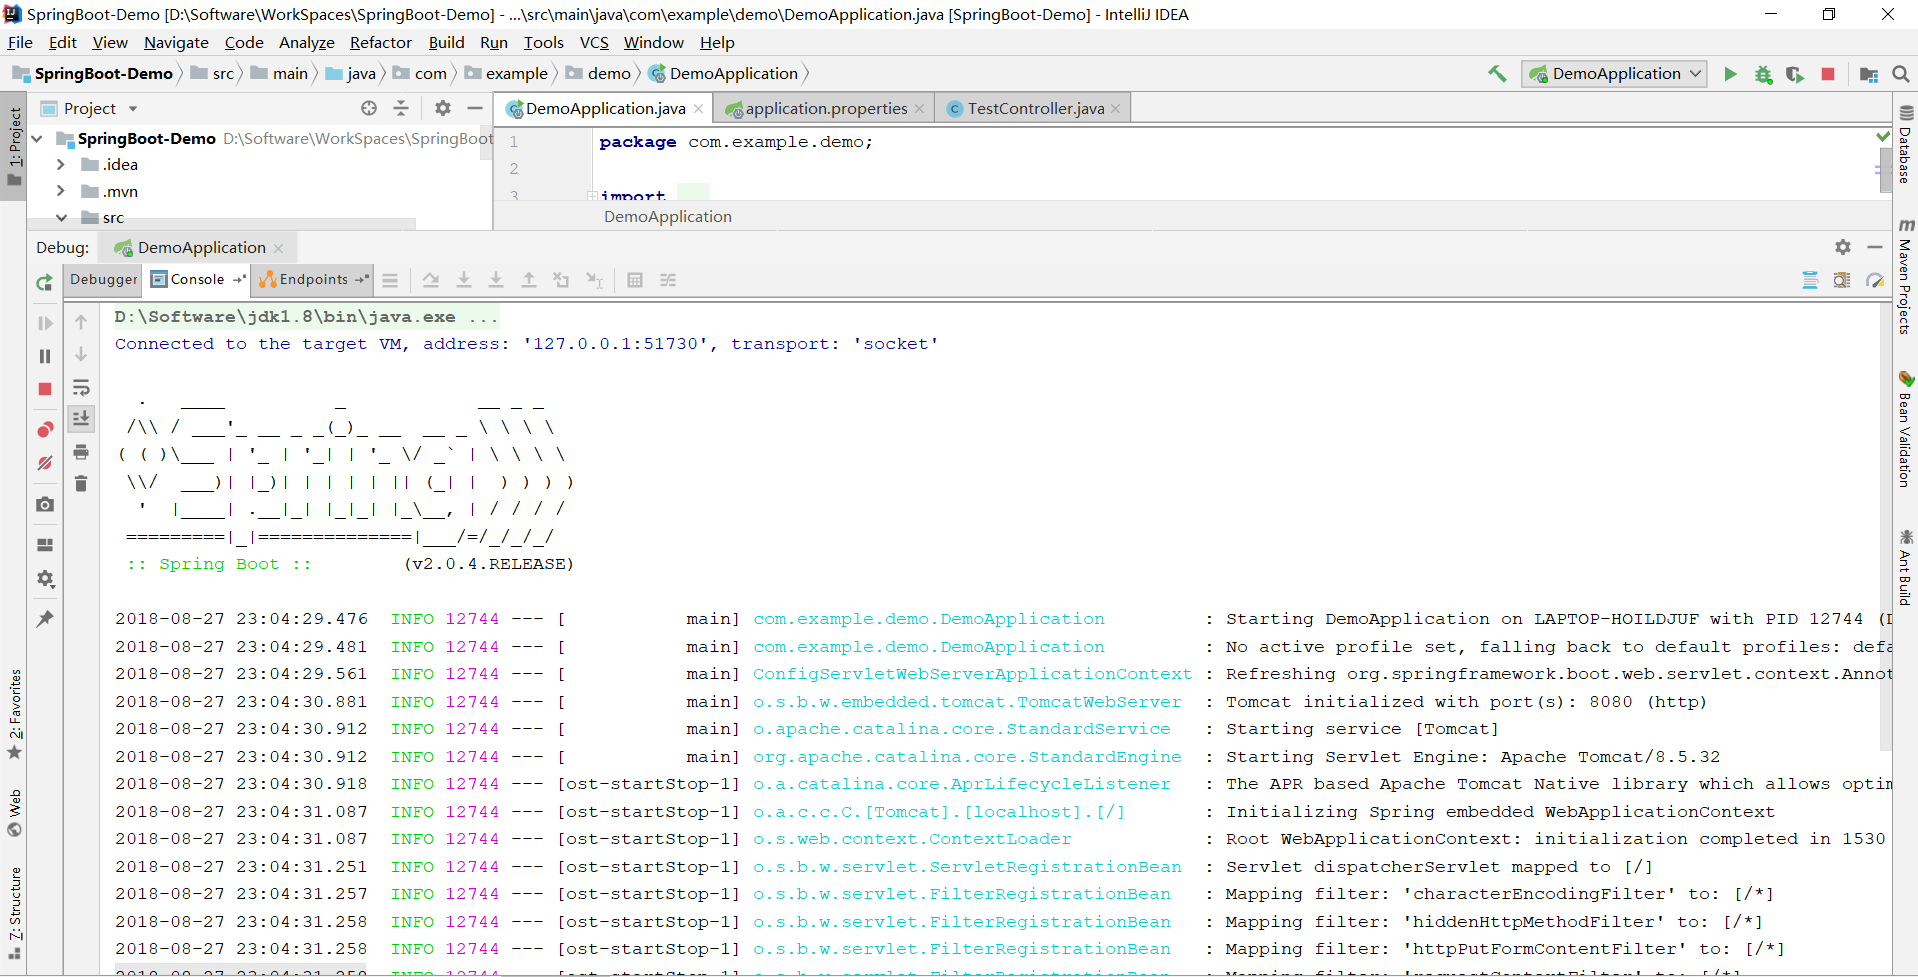Expand the .idea folder
1918x977 pixels.
point(61,164)
